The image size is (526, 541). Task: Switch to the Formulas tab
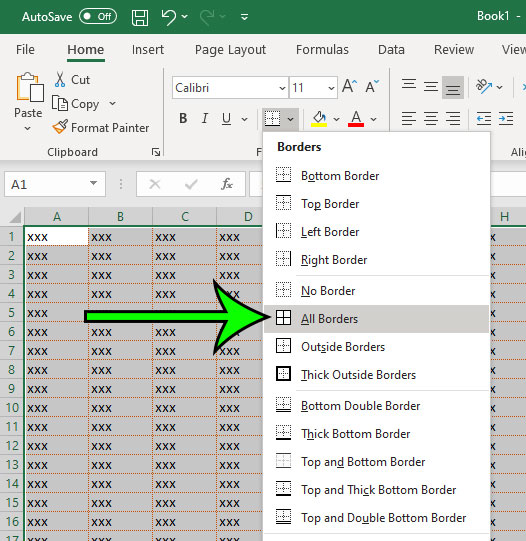[x=322, y=50]
